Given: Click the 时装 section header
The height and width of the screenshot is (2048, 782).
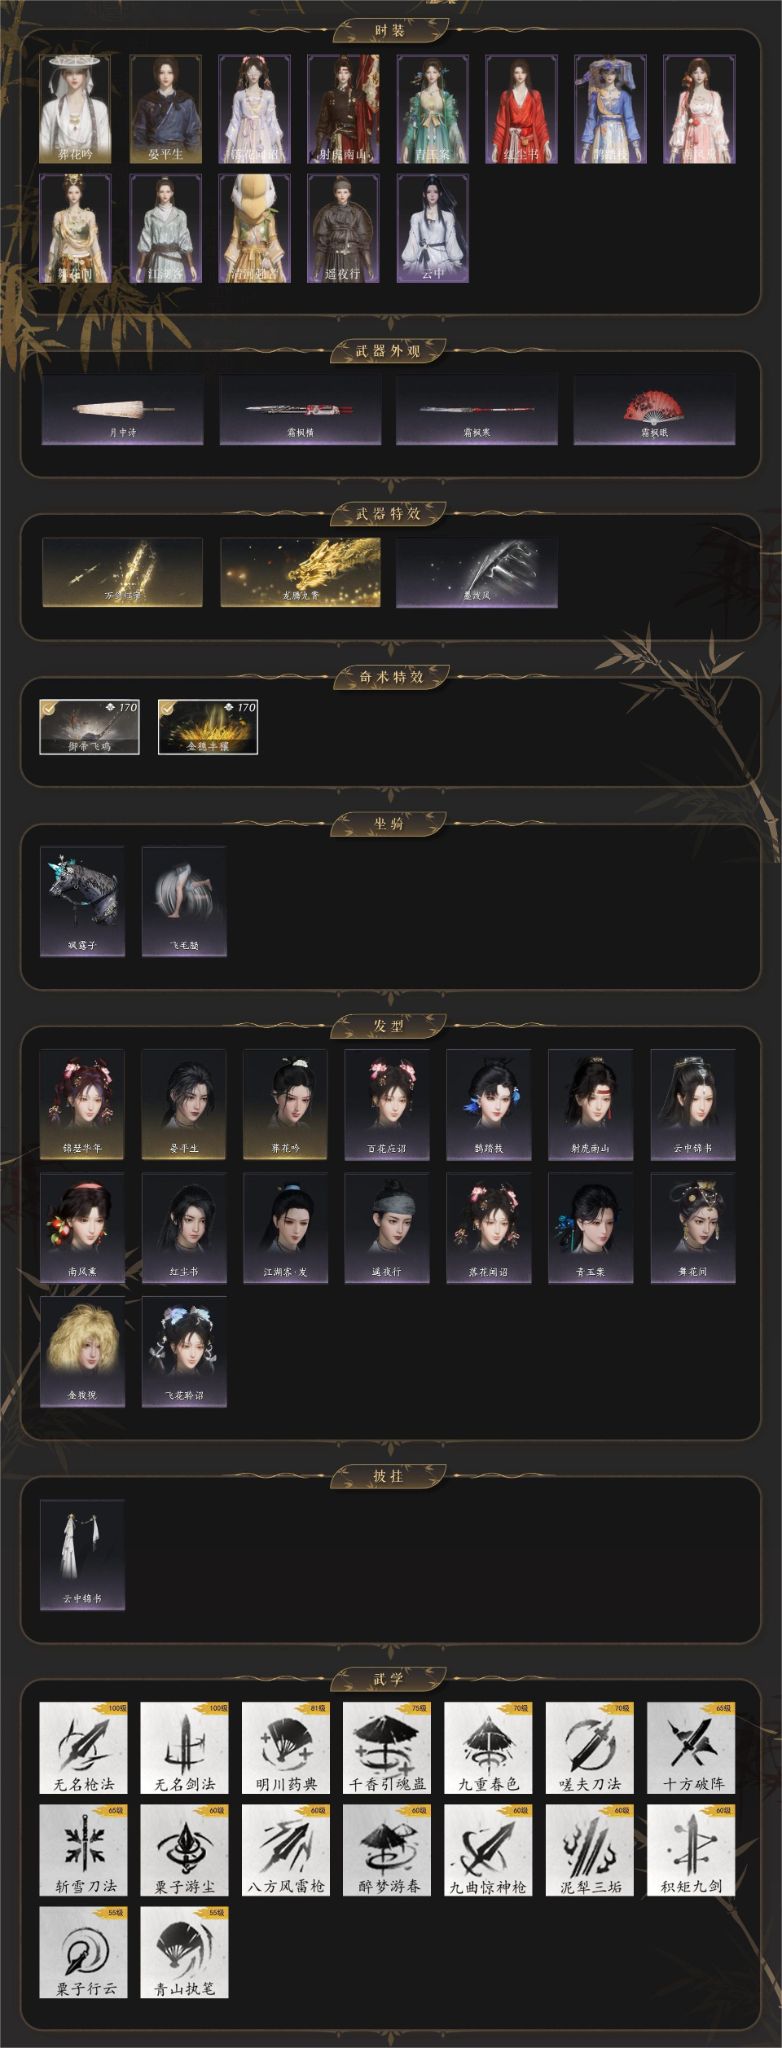Looking at the screenshot, I should click(390, 31).
